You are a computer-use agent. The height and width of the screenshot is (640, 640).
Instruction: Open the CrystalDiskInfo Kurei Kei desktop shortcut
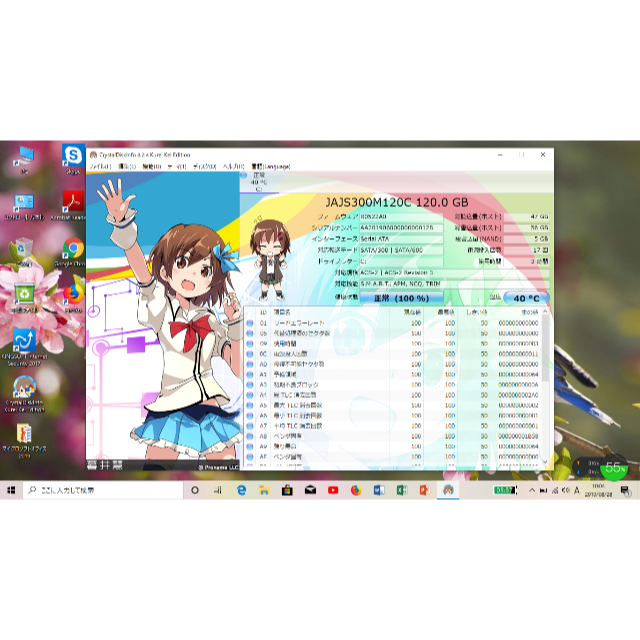point(24,394)
